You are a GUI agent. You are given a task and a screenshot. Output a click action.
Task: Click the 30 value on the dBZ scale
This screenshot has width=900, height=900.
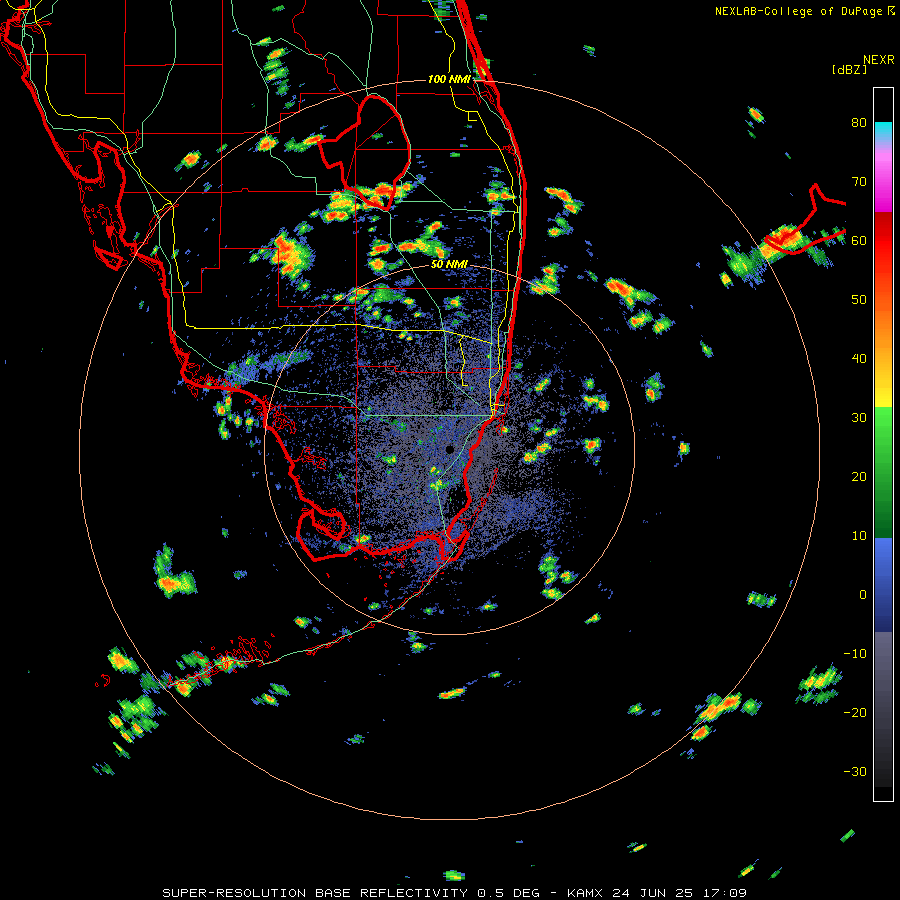859,418
